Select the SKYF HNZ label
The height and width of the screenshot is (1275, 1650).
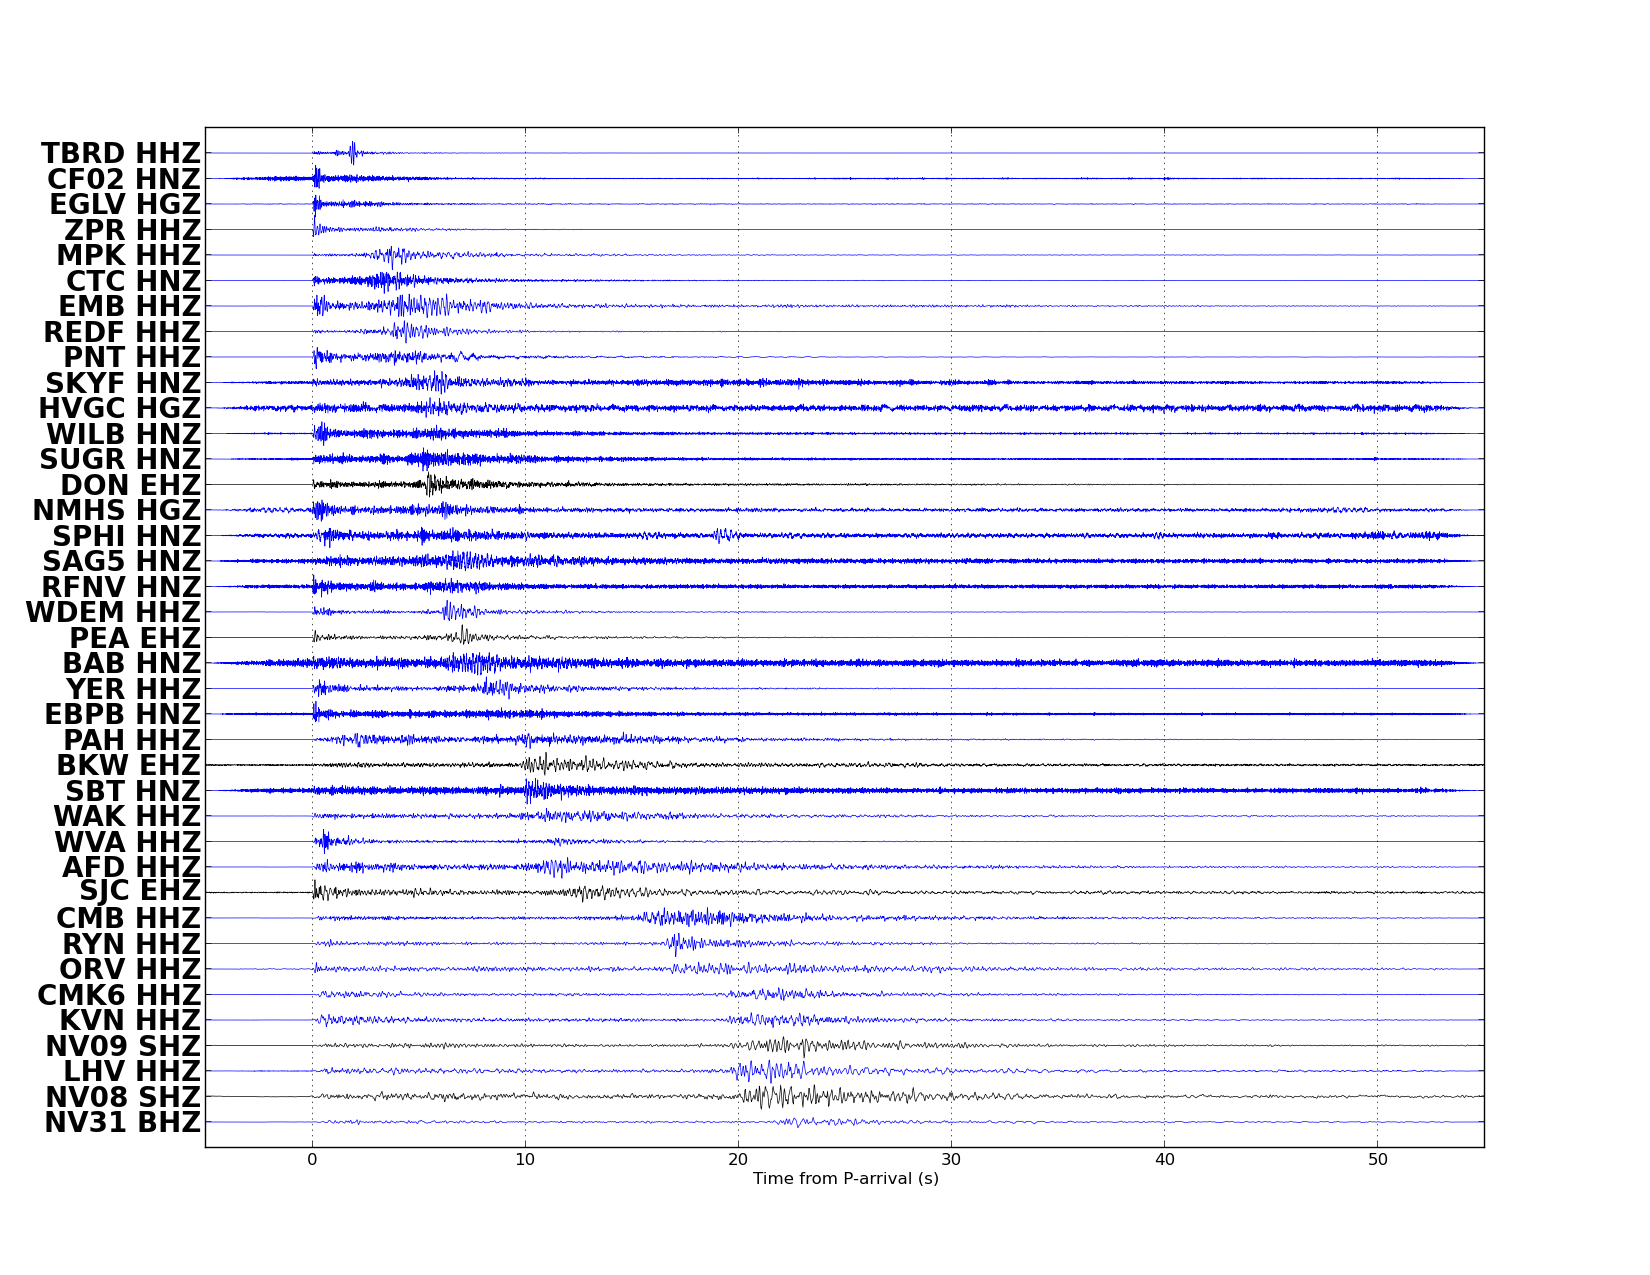pyautogui.click(x=123, y=384)
